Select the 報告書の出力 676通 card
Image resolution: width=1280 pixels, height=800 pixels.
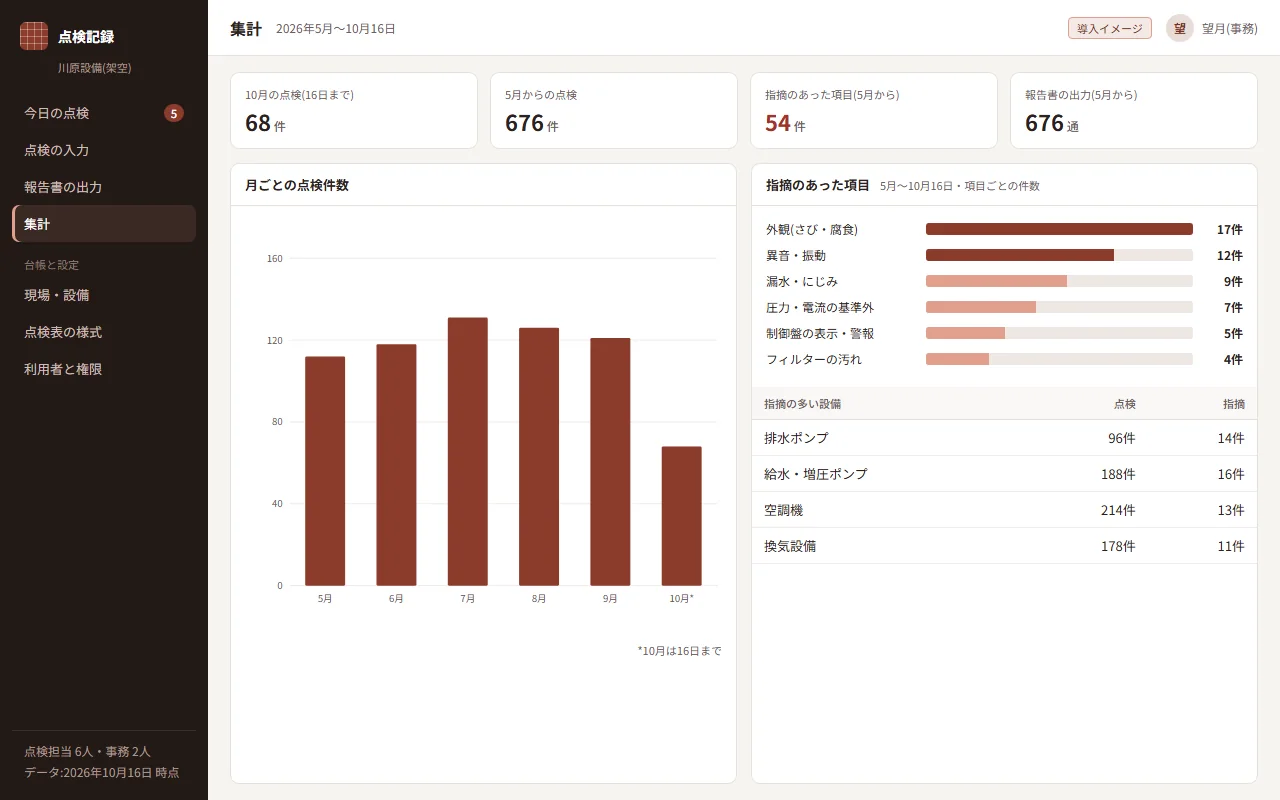(x=1134, y=111)
